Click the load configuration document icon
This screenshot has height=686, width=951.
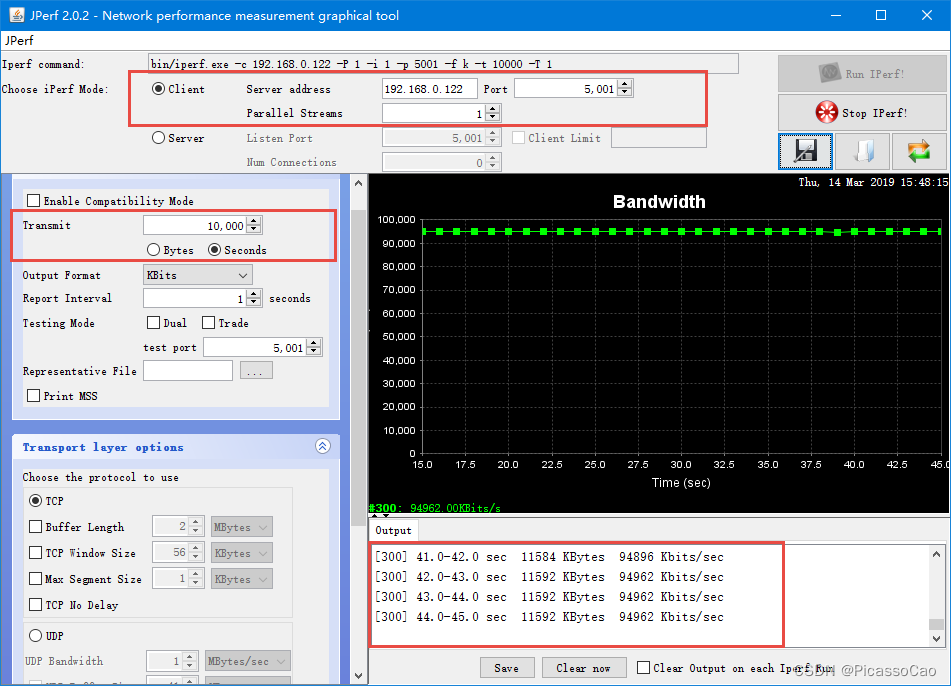[x=862, y=151]
